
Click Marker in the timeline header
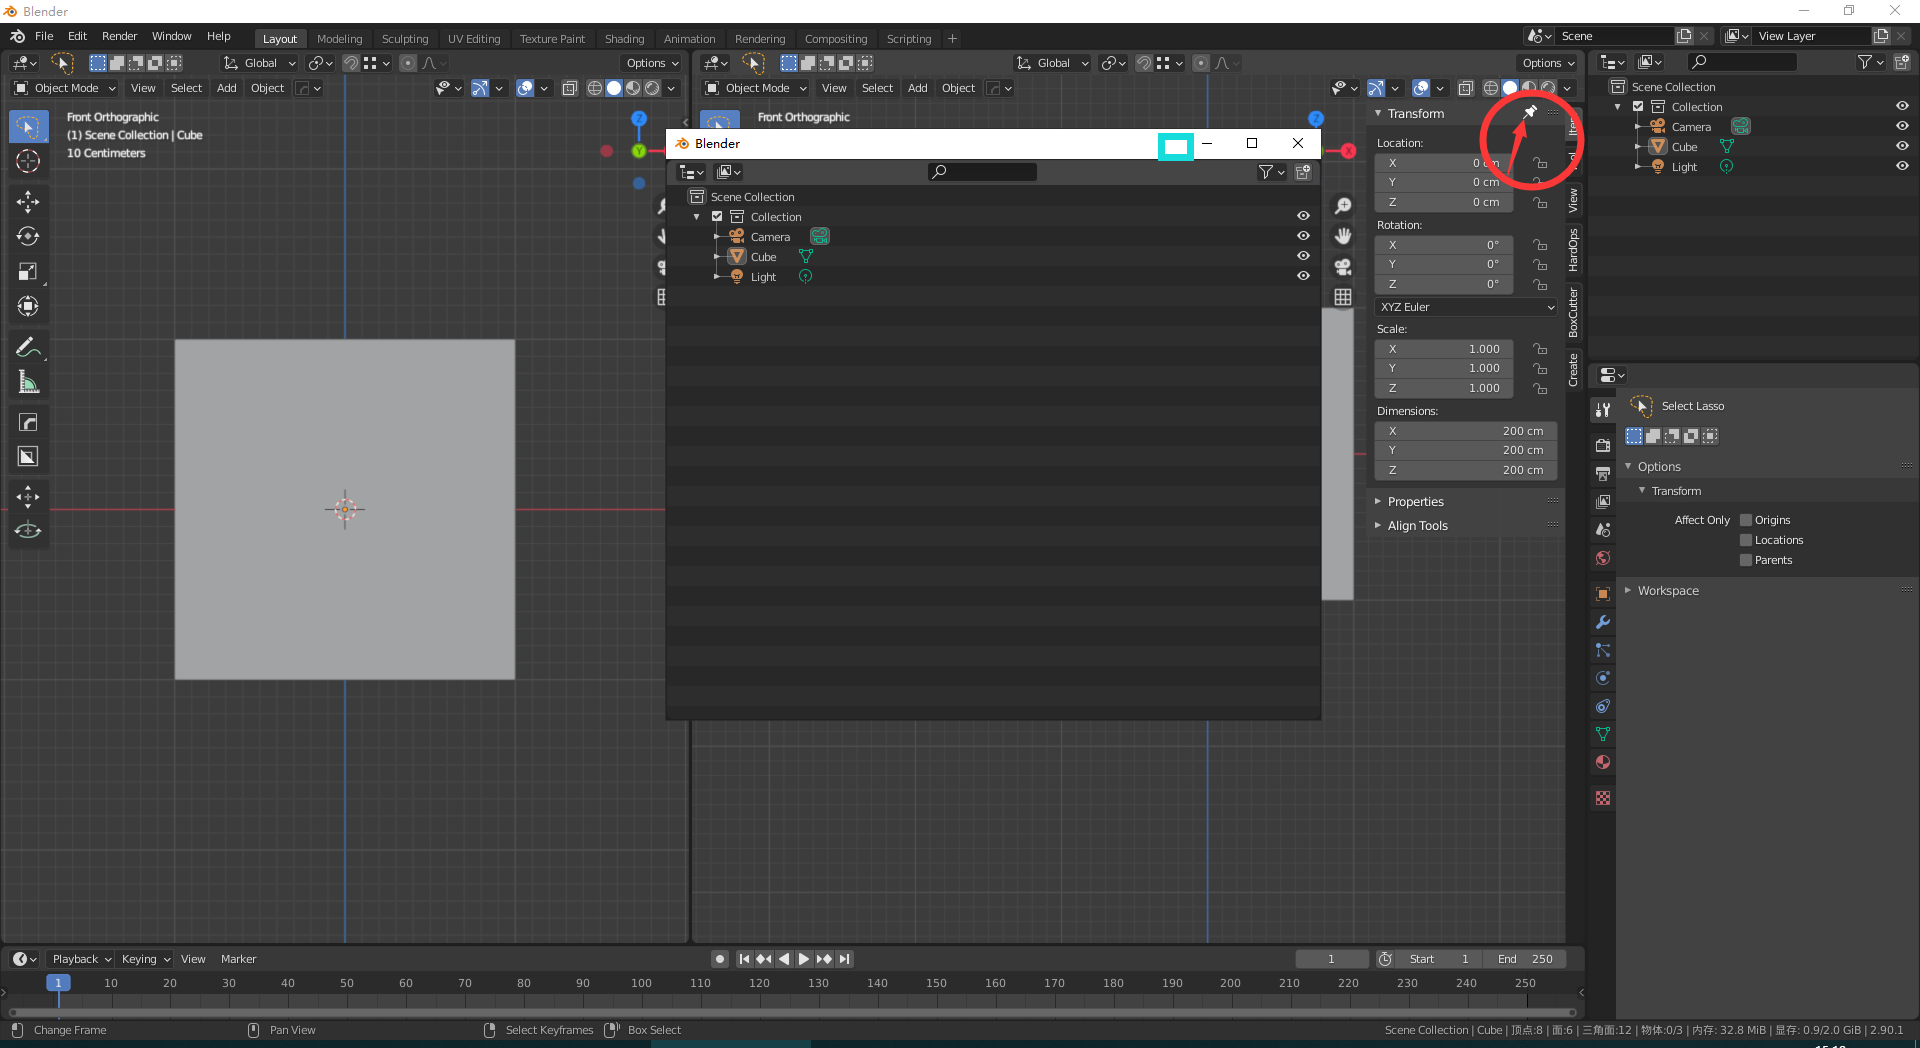point(238,959)
